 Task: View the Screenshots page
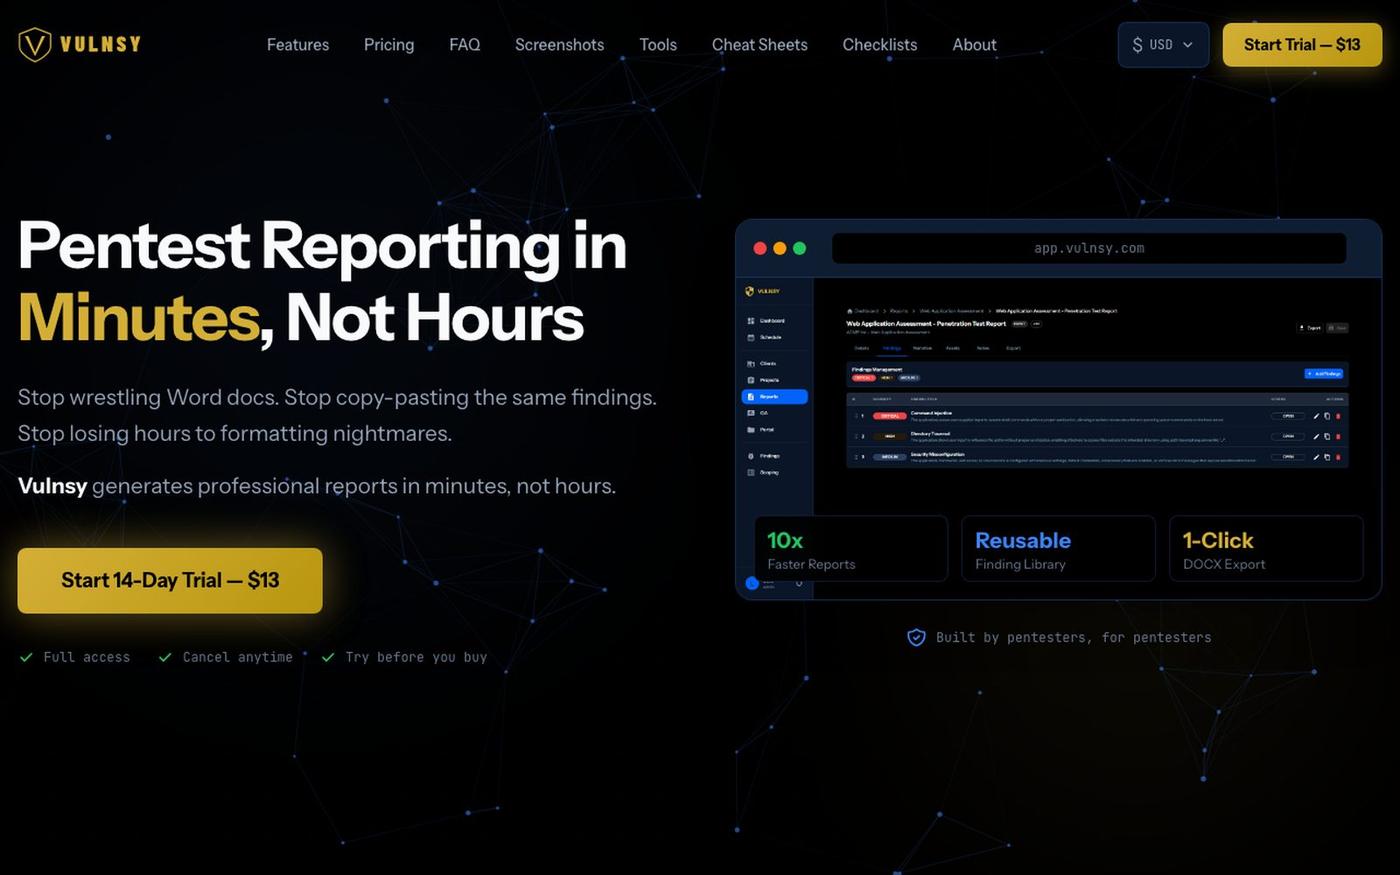(x=559, y=45)
